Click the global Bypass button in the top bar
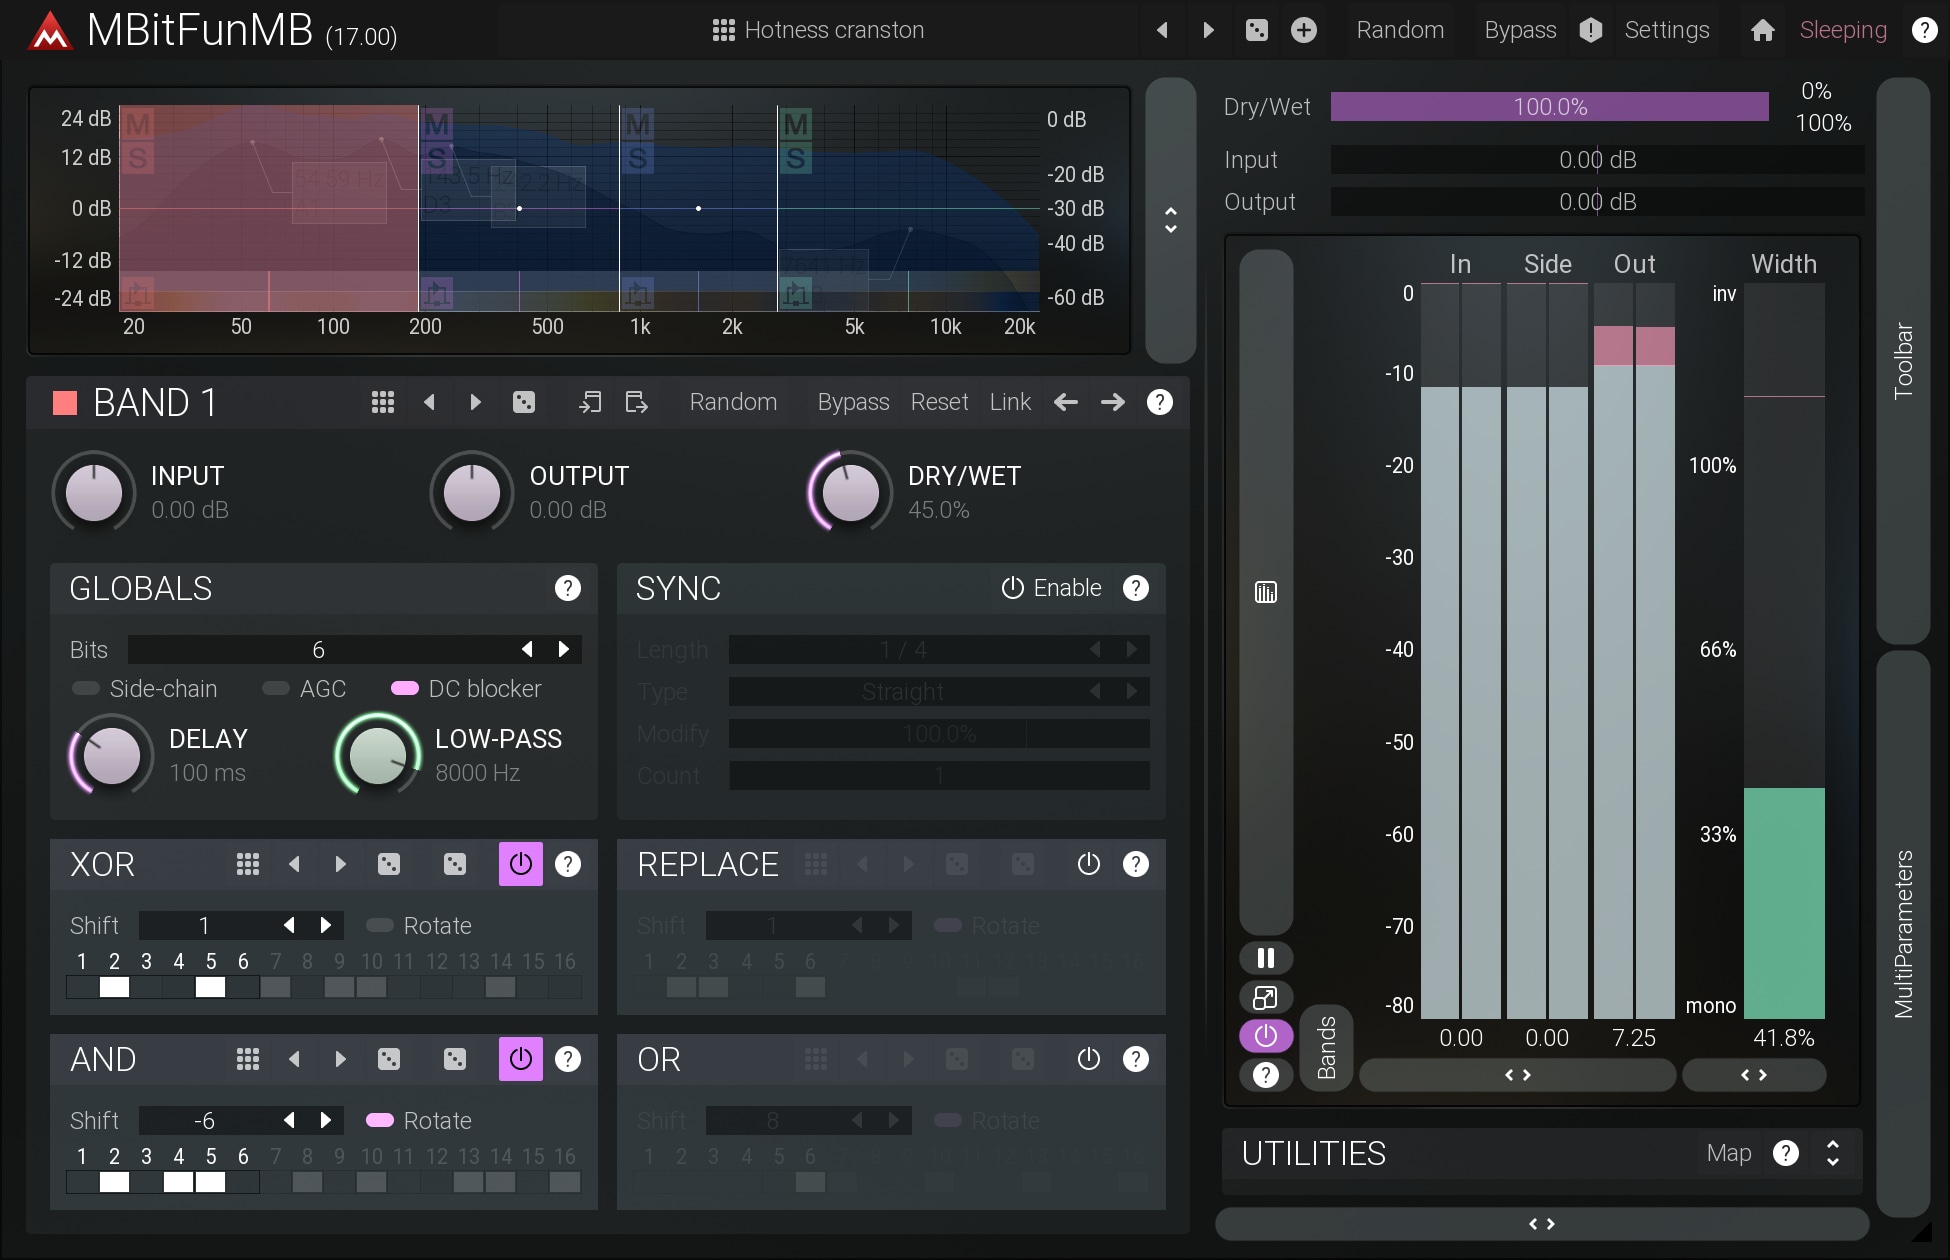 tap(1519, 30)
